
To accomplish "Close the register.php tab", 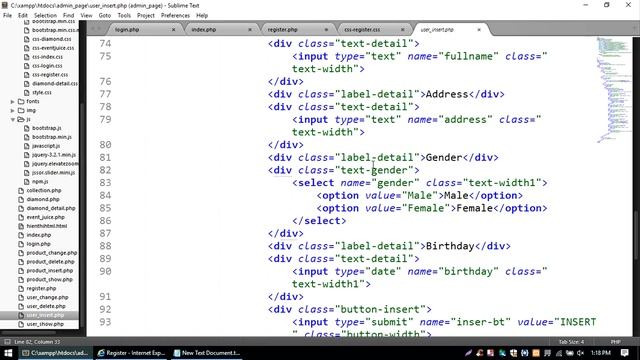I will click(x=326, y=30).
